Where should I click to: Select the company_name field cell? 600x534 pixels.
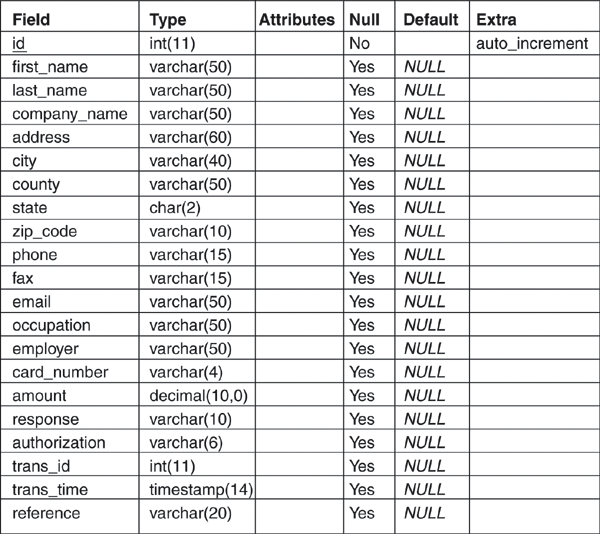(63, 114)
